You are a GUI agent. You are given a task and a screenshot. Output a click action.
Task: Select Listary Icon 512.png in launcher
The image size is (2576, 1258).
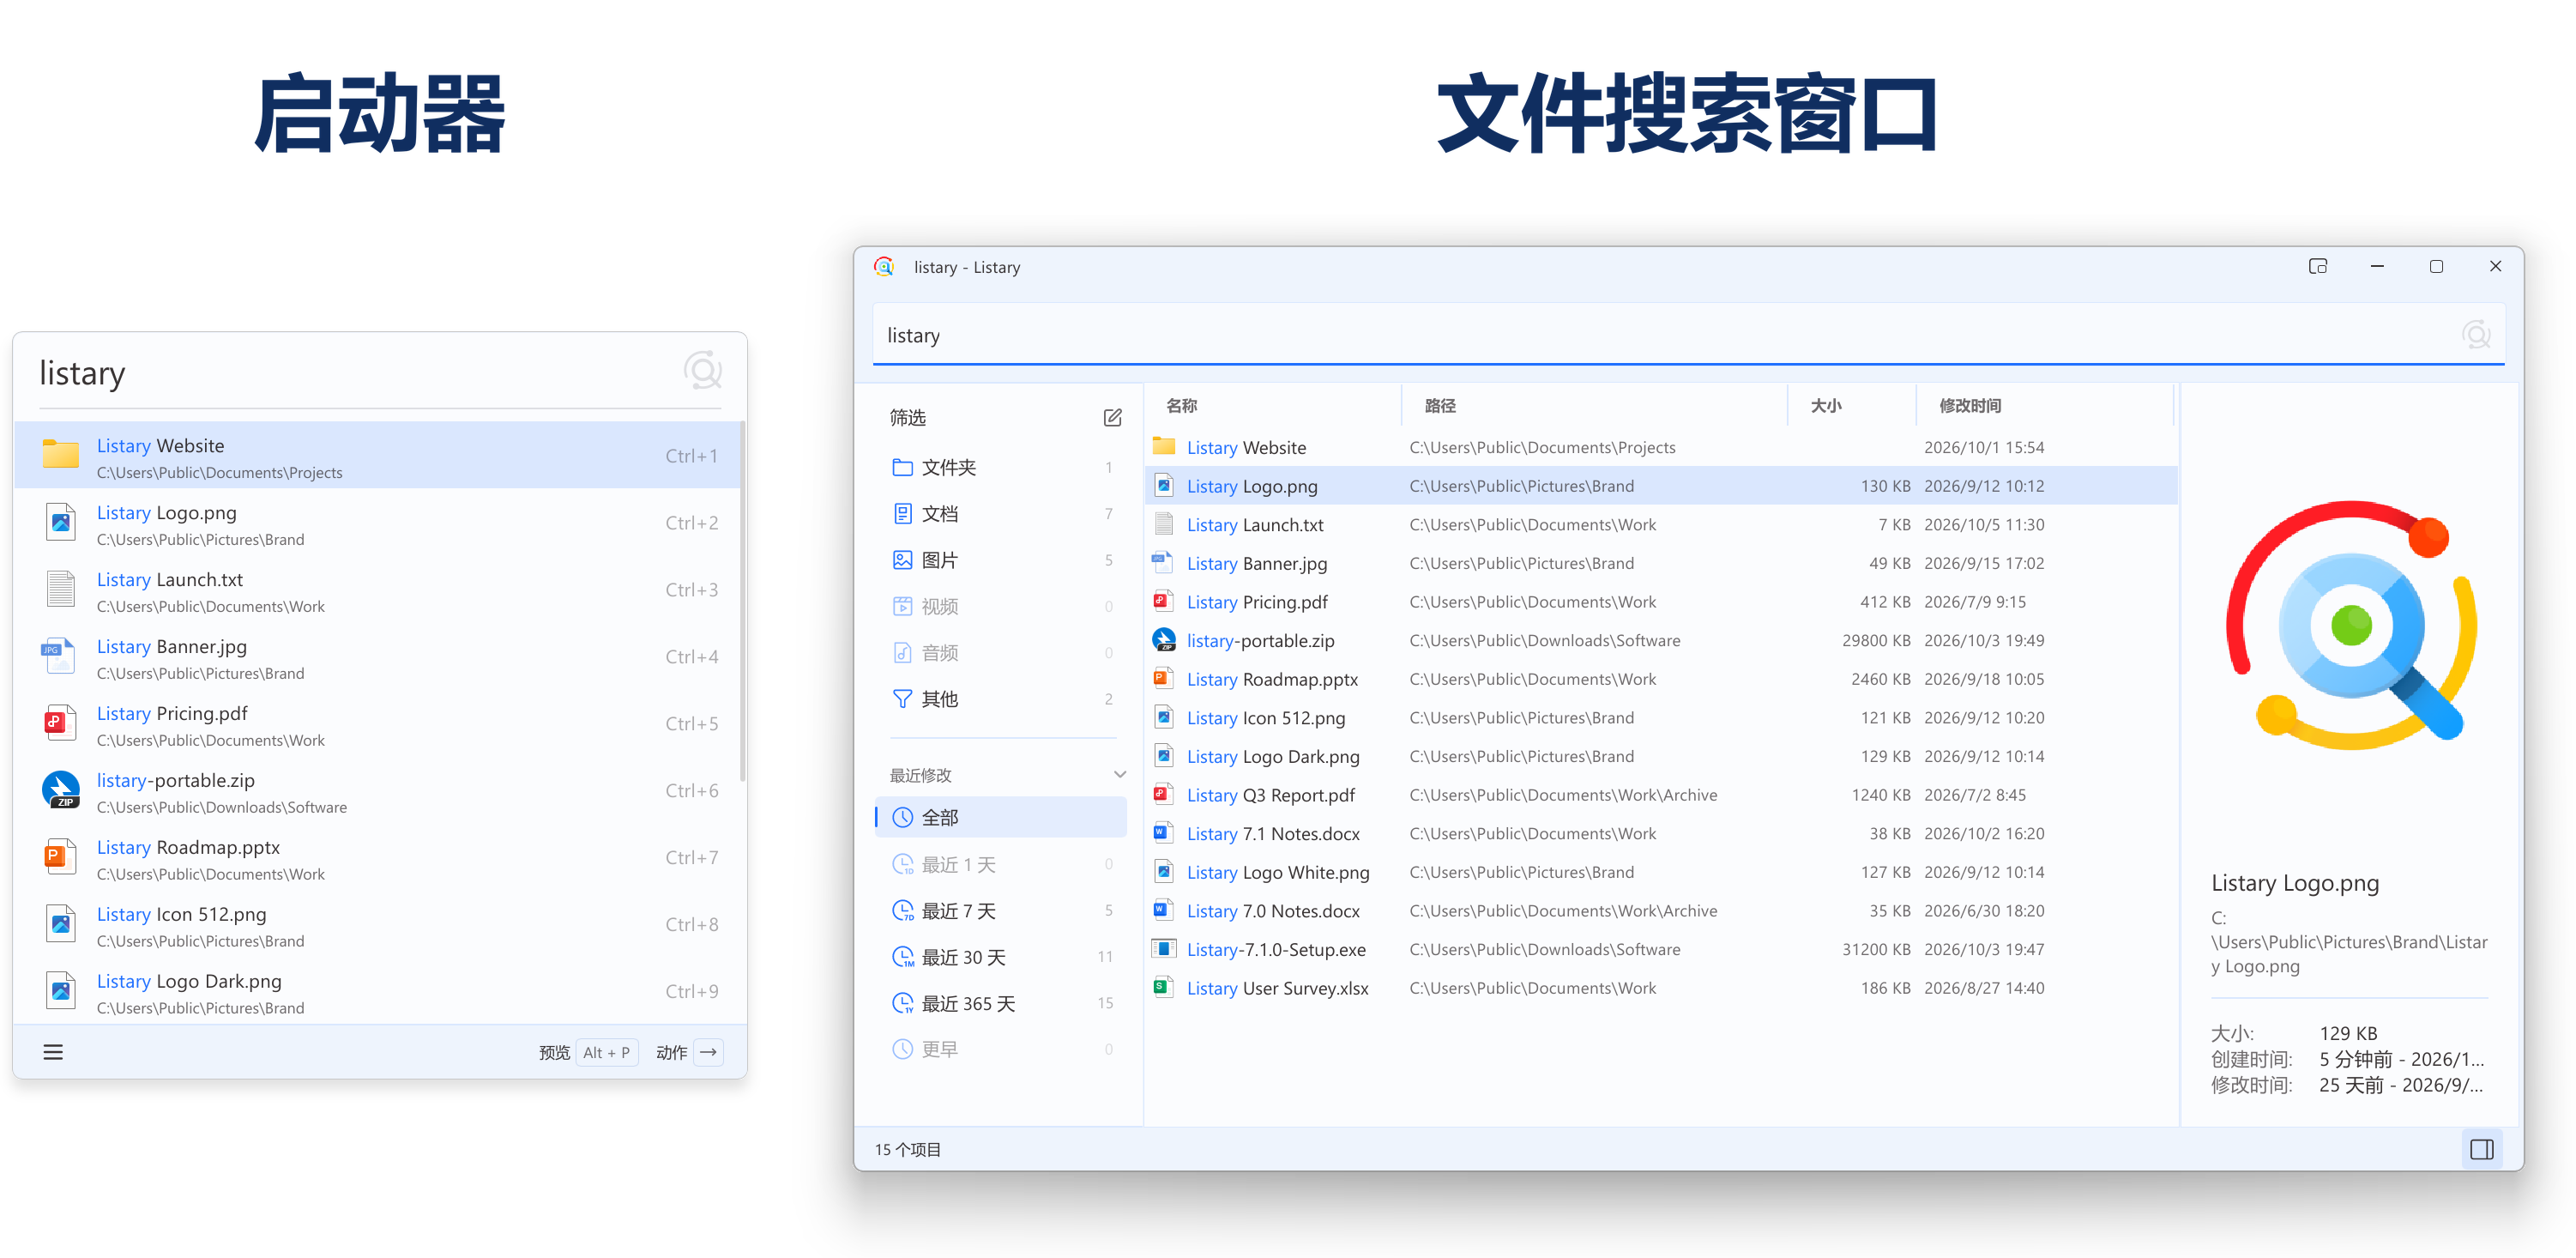pos(377,924)
